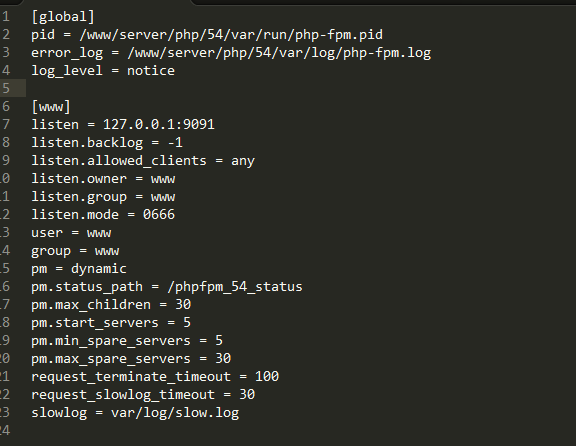Click the user = www line
Screen dimensions: 576x446
pos(71,233)
